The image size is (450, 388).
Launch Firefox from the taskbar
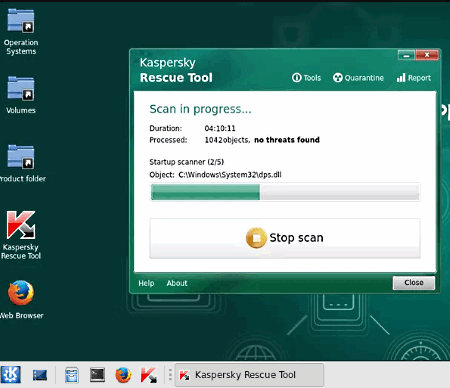123,375
